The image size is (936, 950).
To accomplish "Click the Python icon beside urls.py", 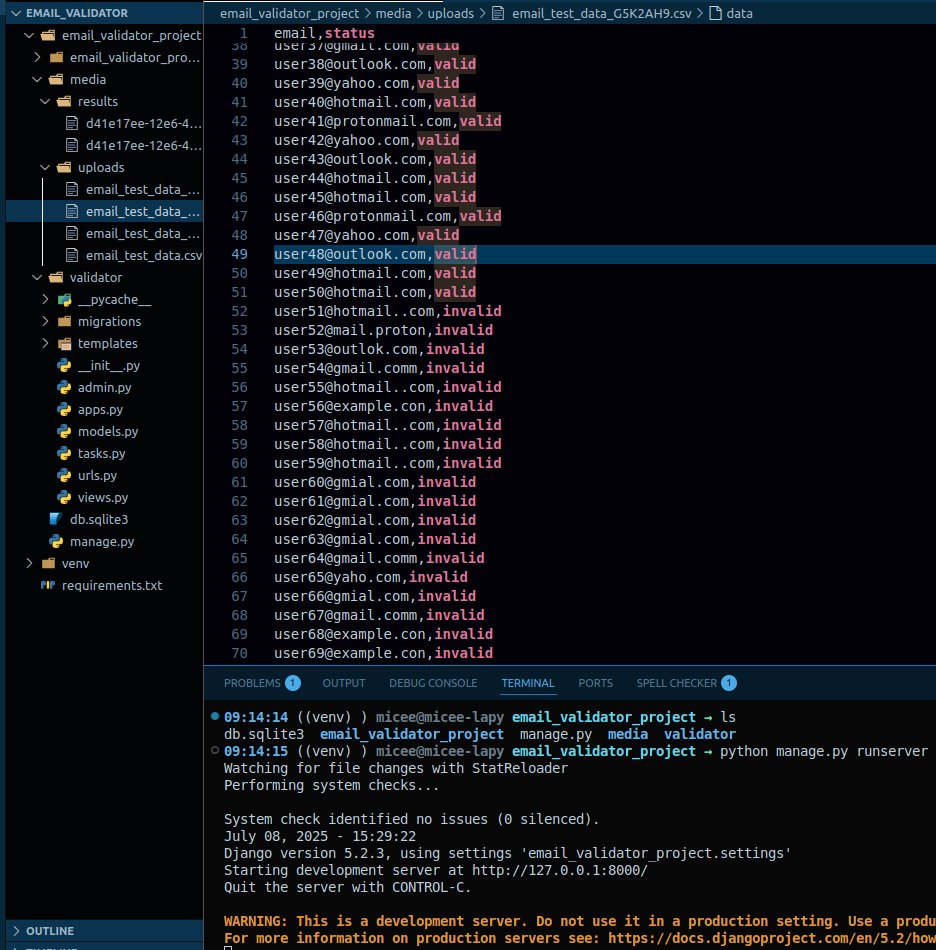I will [64, 476].
